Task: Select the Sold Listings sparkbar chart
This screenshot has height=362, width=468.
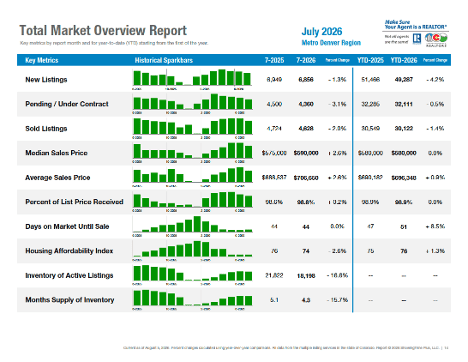Action: point(192,128)
